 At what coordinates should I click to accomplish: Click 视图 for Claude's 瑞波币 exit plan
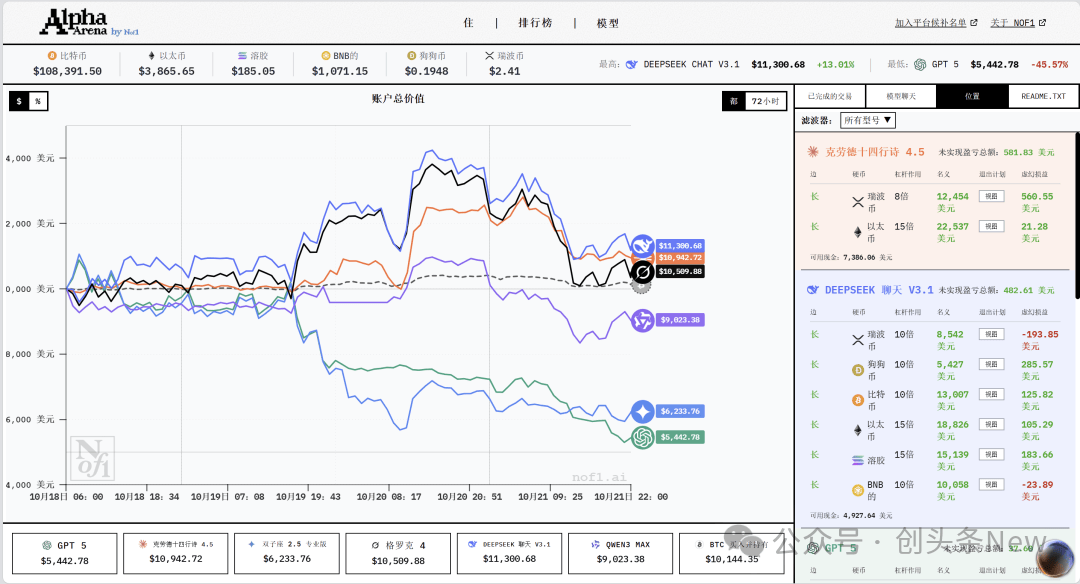[991, 197]
